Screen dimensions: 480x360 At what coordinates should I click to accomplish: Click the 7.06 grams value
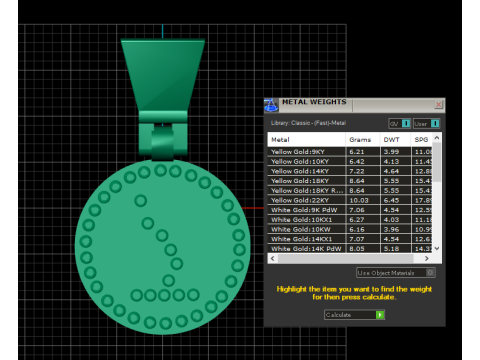(x=357, y=210)
